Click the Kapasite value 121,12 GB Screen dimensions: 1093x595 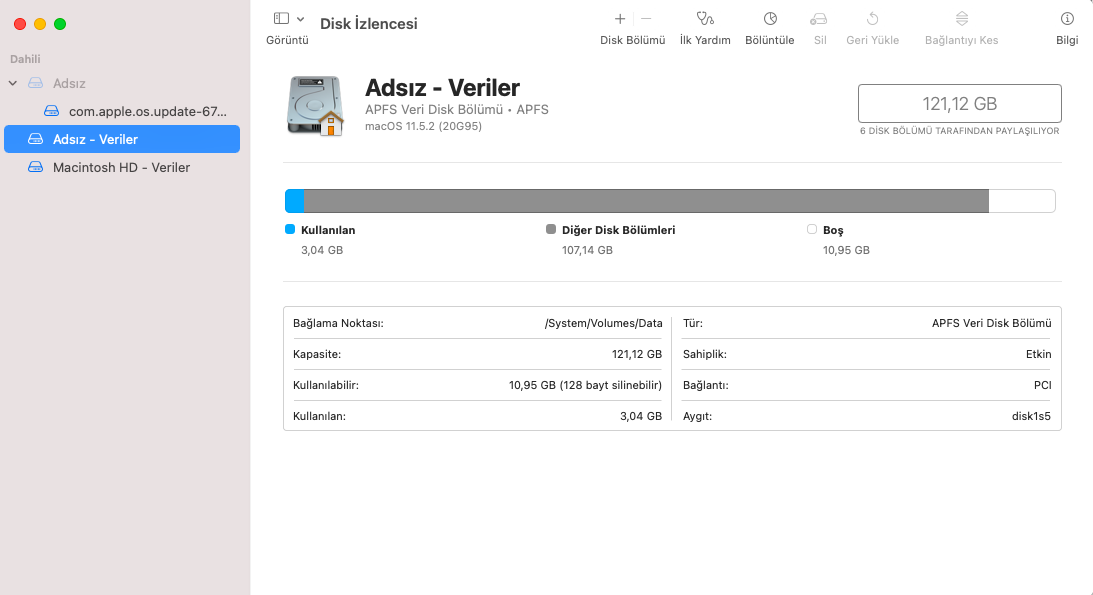click(637, 354)
